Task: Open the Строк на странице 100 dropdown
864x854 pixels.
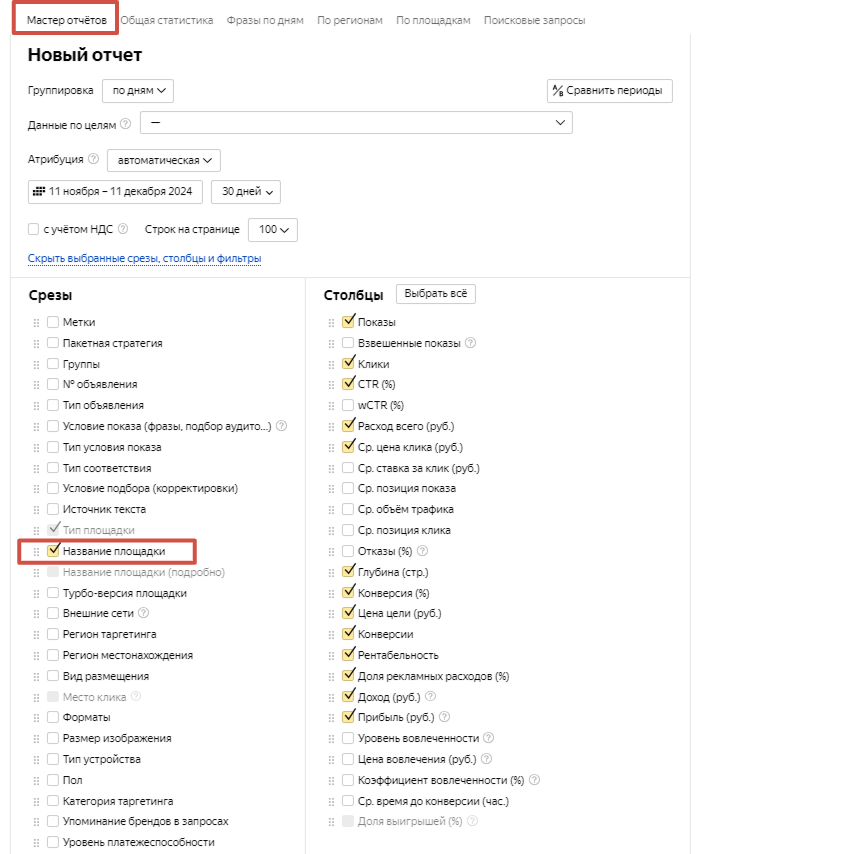Action: [272, 230]
